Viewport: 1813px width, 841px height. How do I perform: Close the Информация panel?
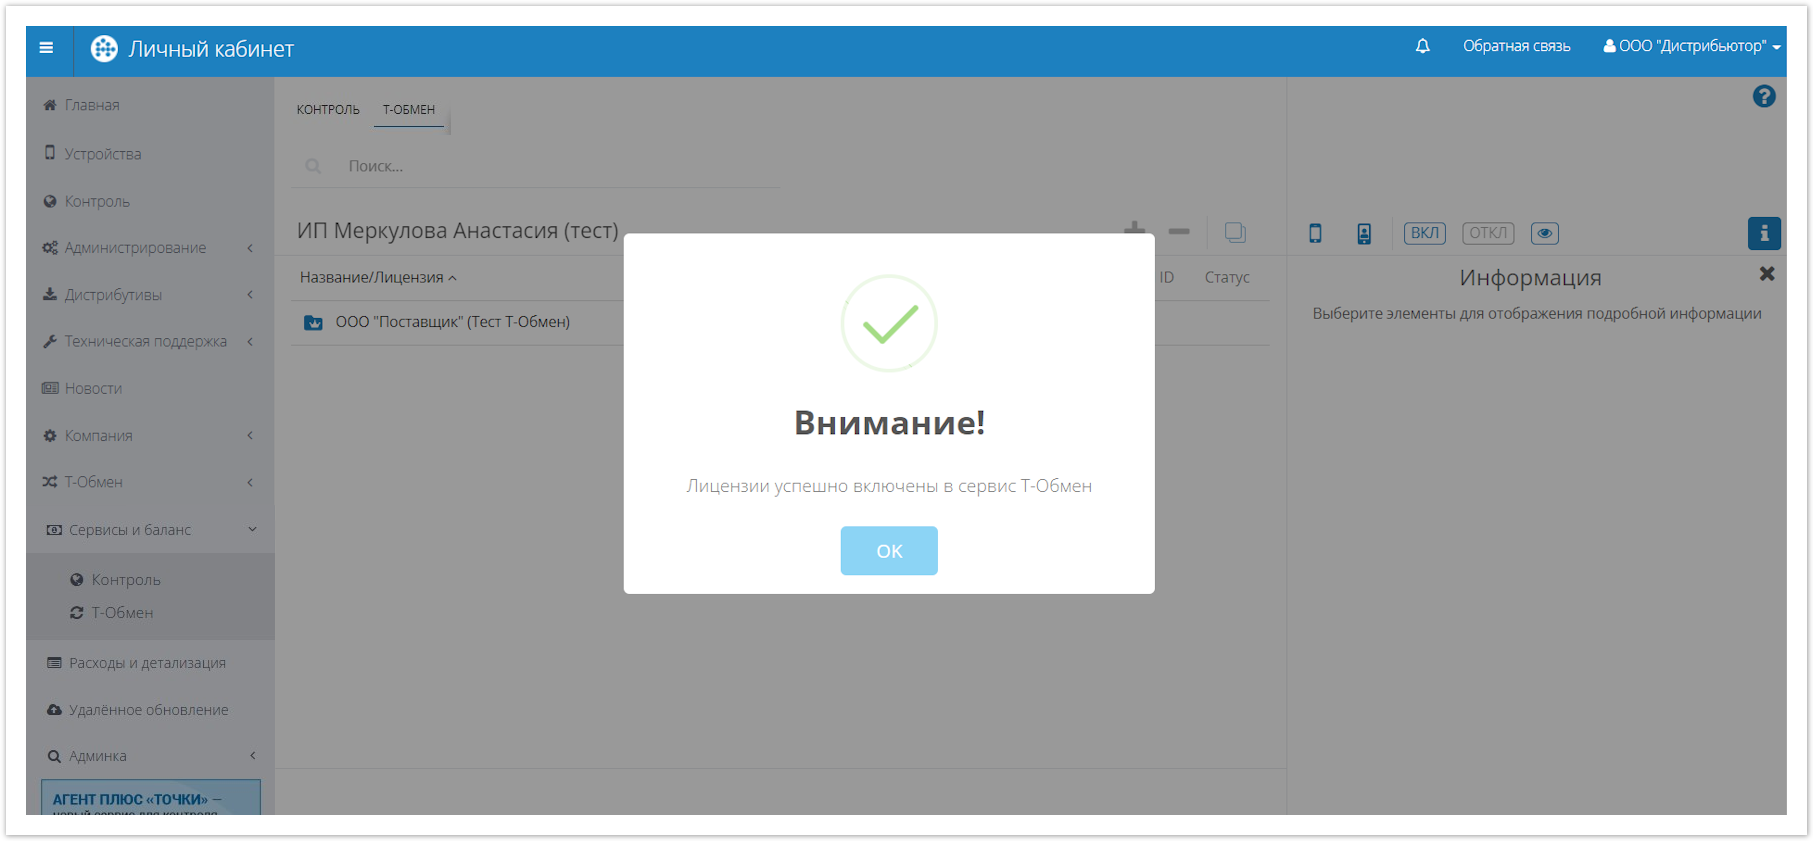(x=1766, y=274)
